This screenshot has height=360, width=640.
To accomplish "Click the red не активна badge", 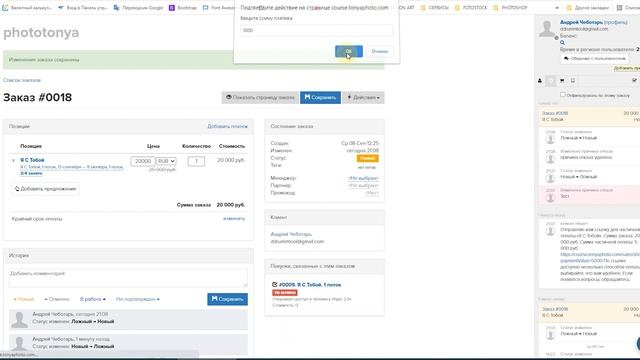I will 285,293.
